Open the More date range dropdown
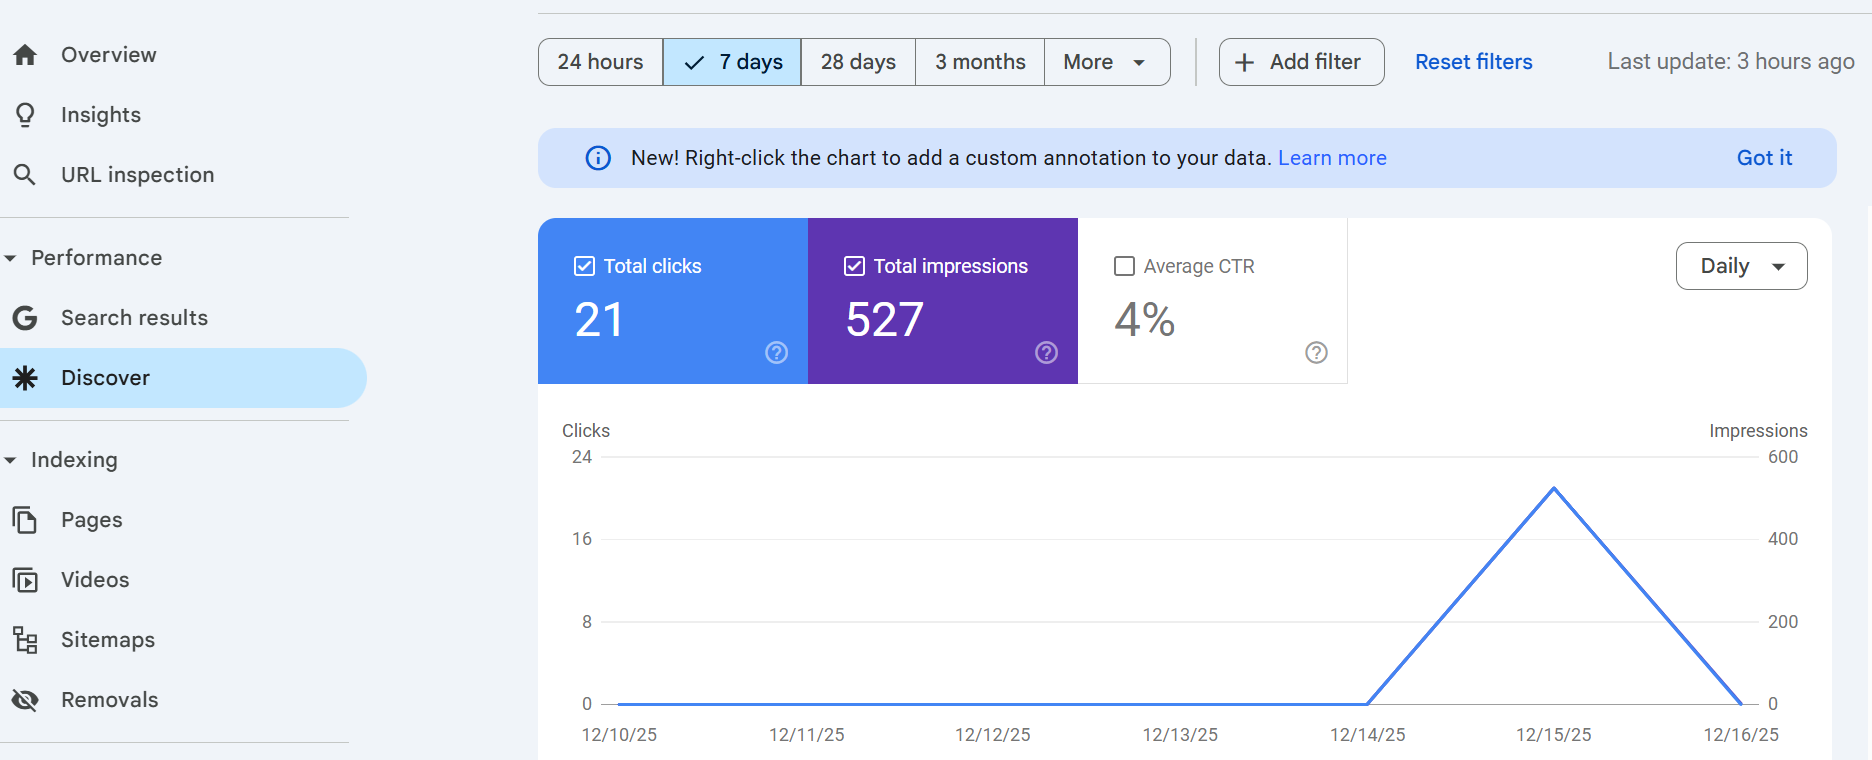Image resolution: width=1872 pixels, height=760 pixels. [x=1106, y=62]
